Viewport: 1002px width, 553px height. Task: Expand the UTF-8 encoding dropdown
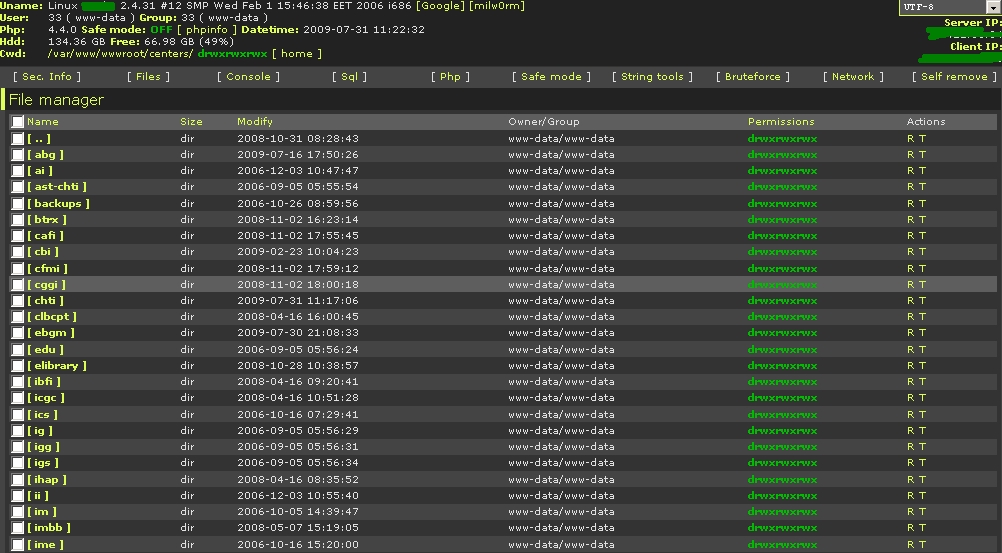click(x=992, y=8)
